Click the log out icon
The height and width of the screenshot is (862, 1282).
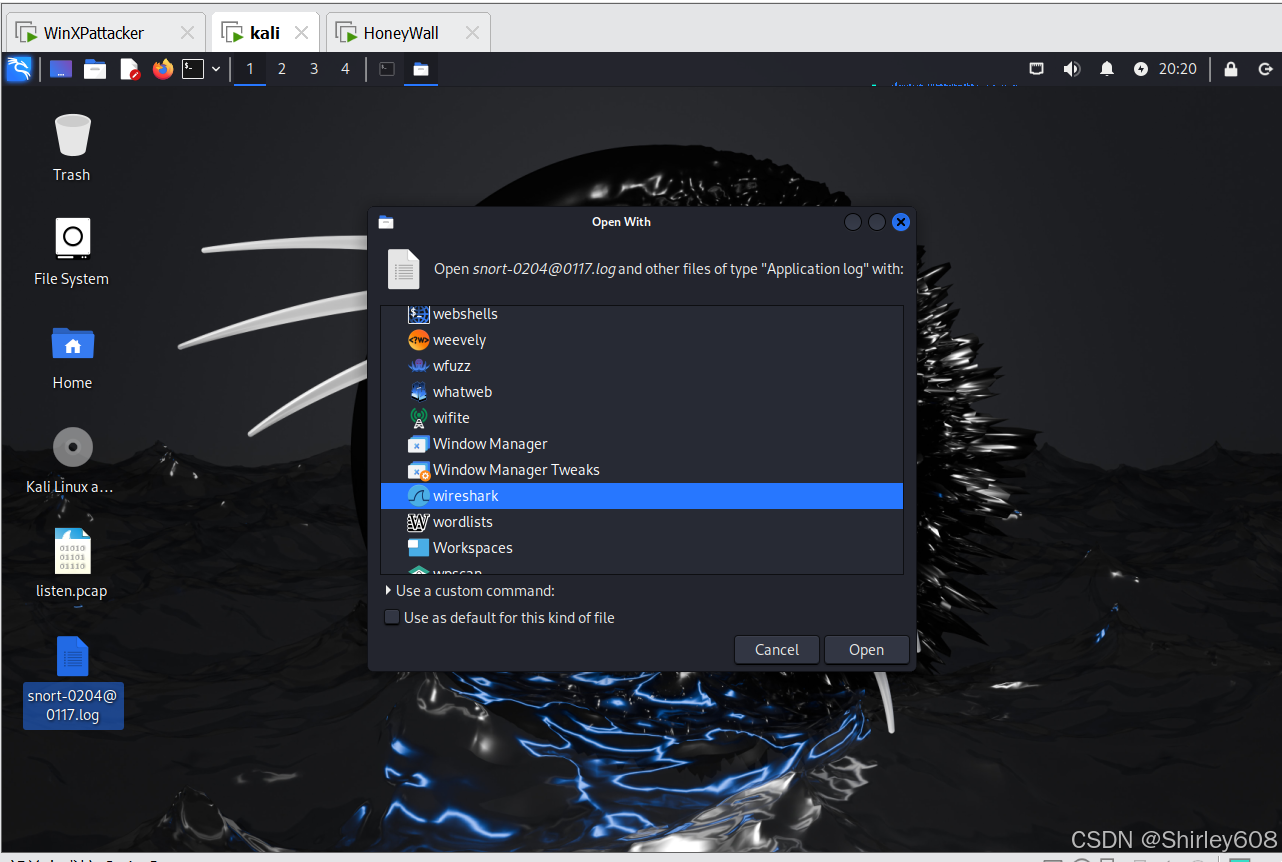[1265, 69]
